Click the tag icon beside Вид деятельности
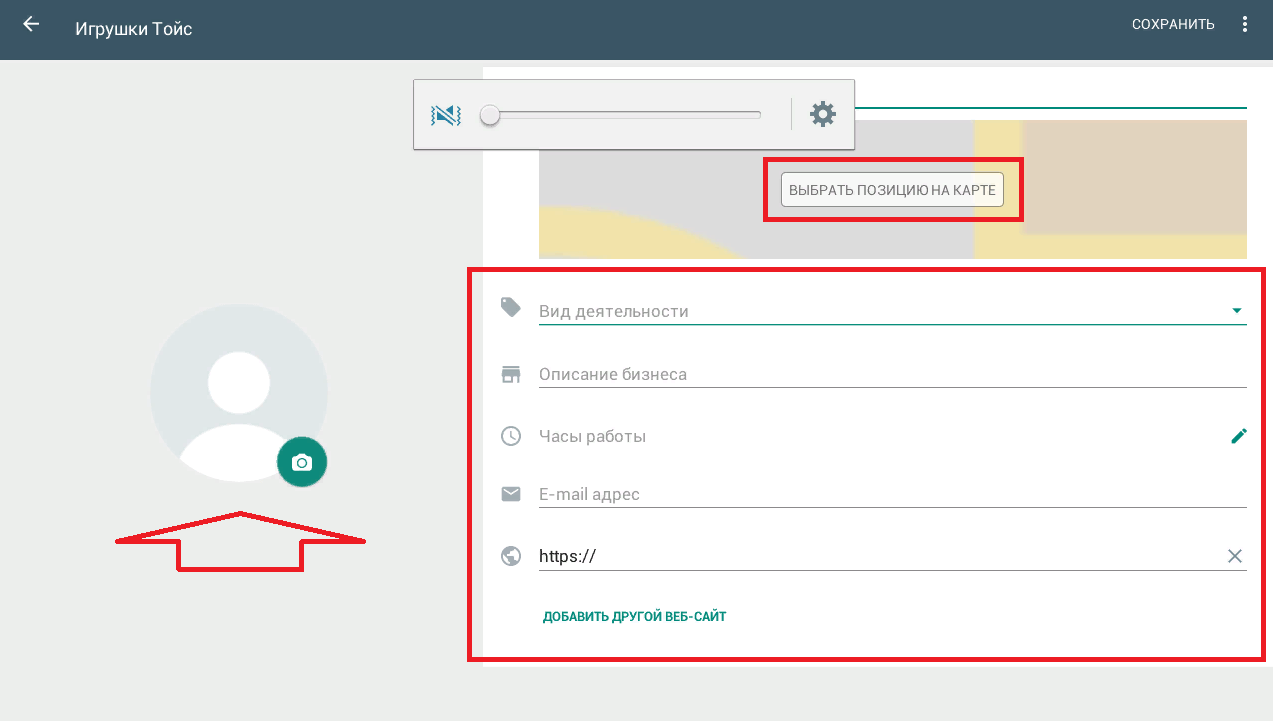Screen dimensions: 1273x721 tap(511, 308)
